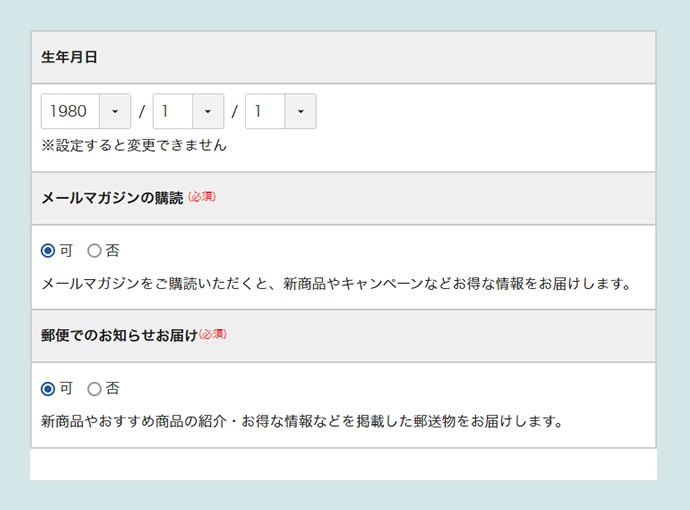Click the postal mail description sentence
The image size is (690, 510).
pyautogui.click(x=302, y=421)
